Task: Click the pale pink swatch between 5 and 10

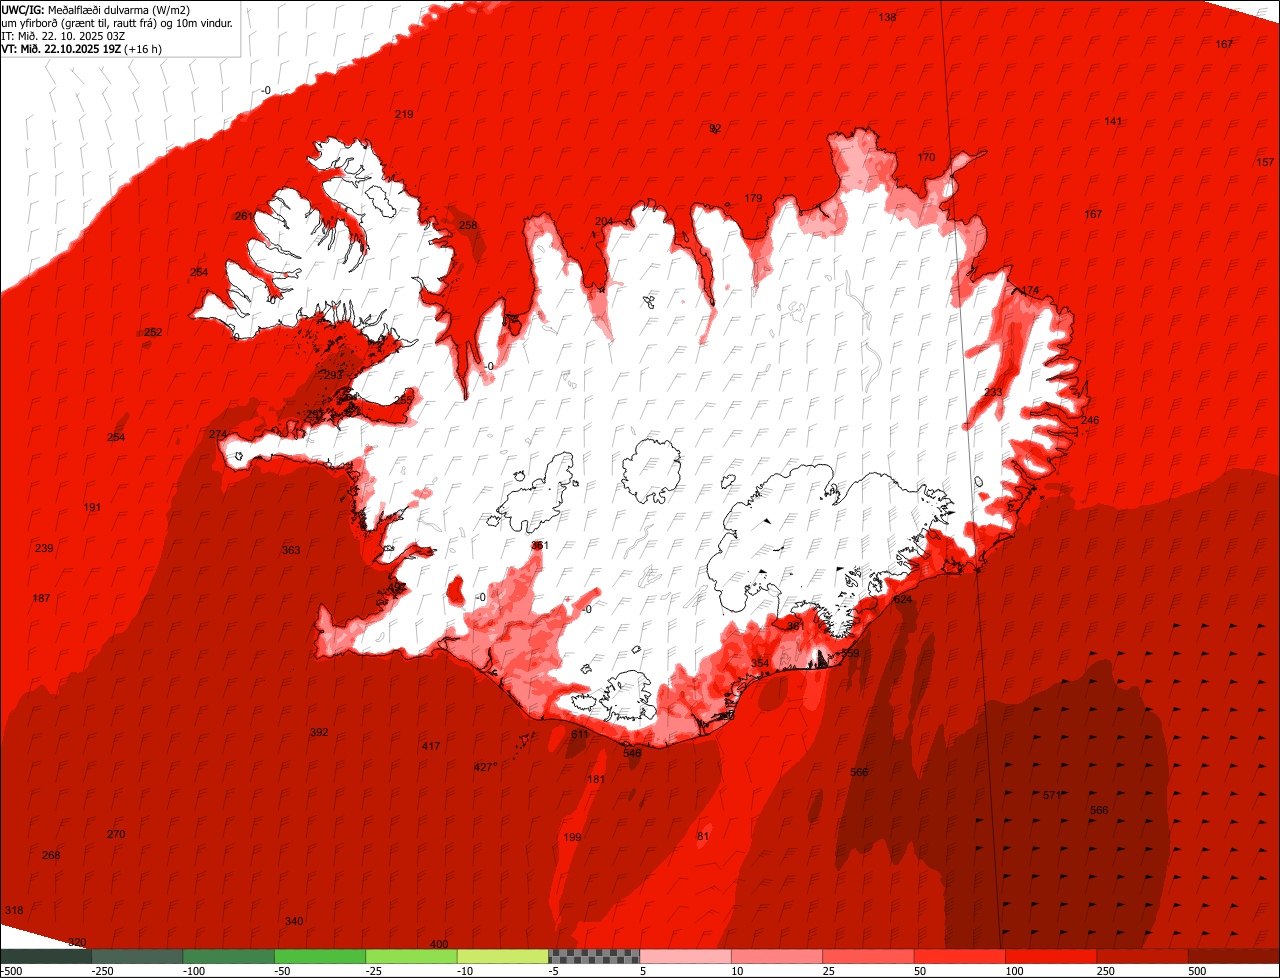Action: (x=686, y=956)
